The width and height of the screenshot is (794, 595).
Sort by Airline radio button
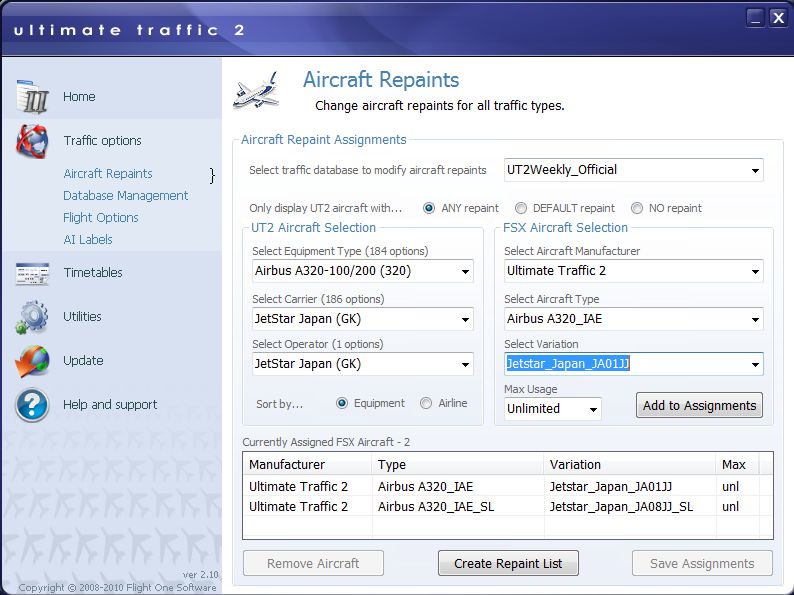pos(426,403)
